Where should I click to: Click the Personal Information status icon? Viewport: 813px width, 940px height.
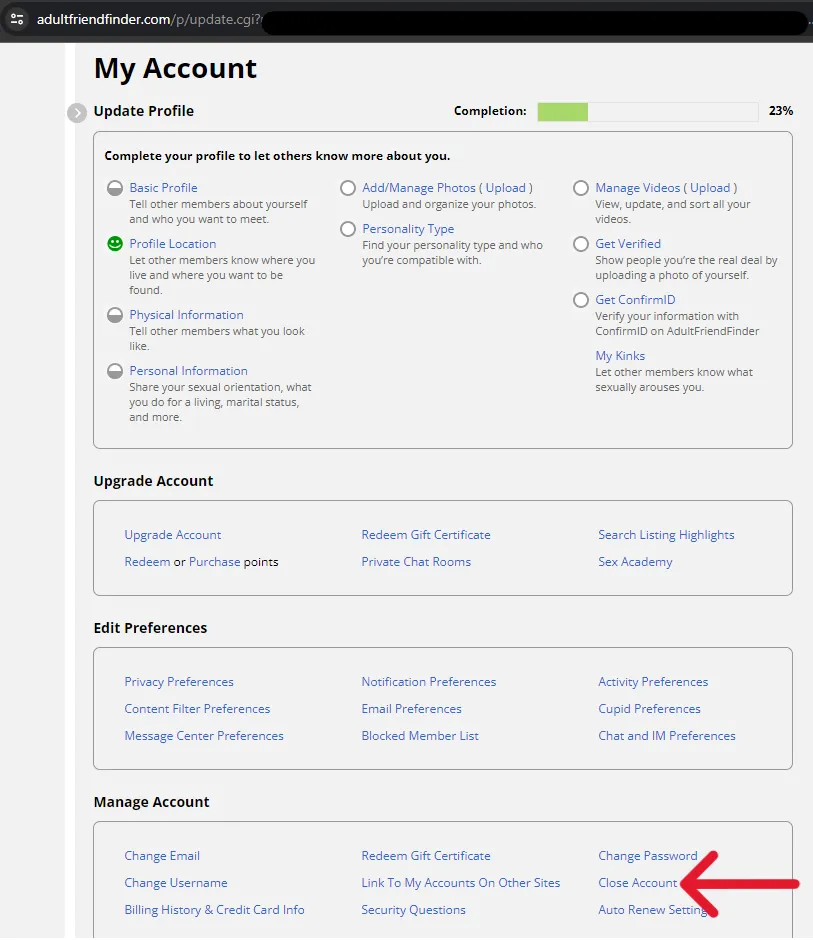pos(115,371)
